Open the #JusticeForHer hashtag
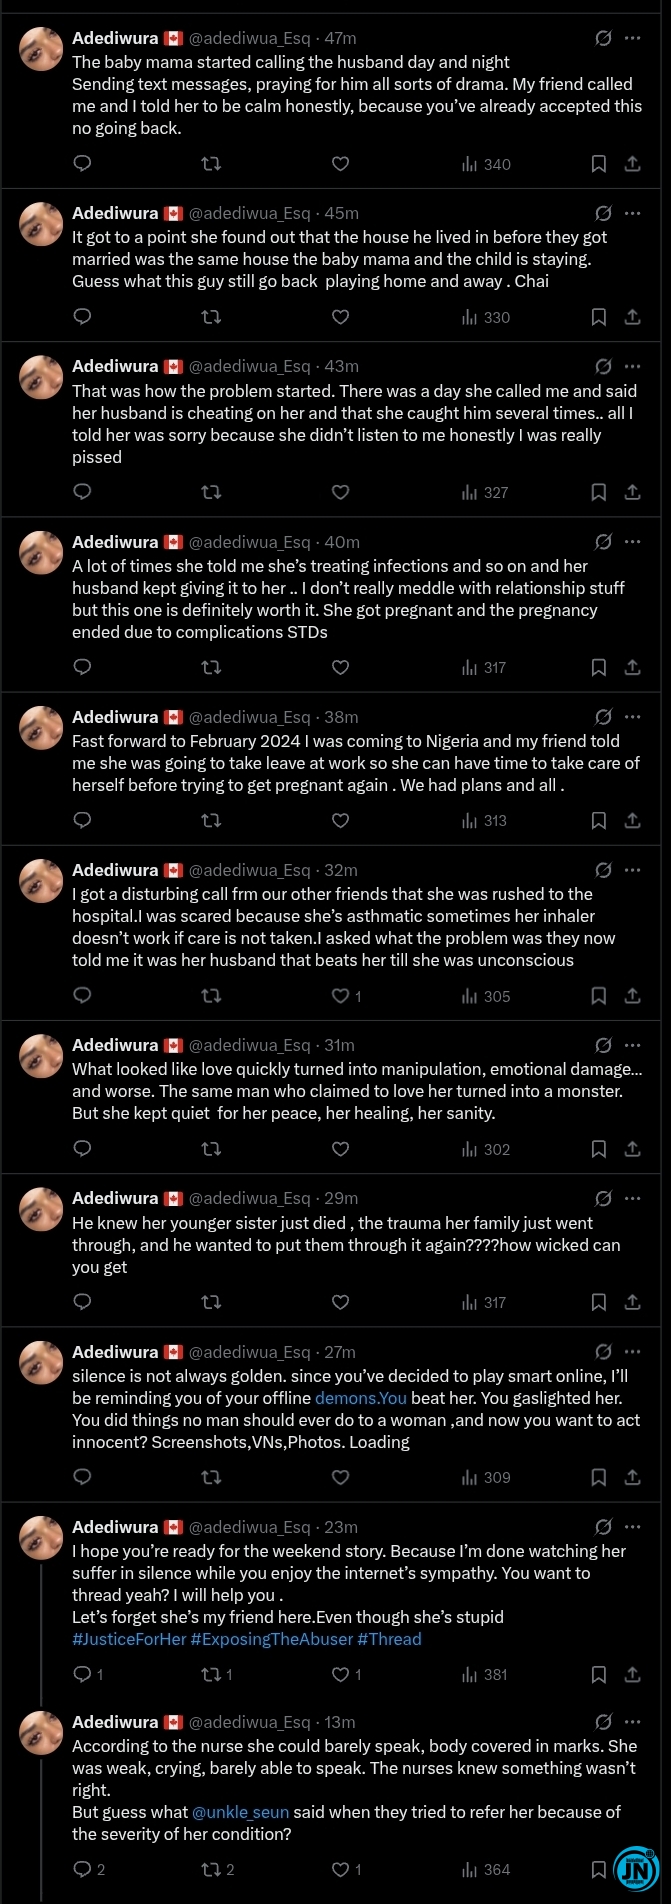Screen dimensions: 671x1904 click(129, 1639)
